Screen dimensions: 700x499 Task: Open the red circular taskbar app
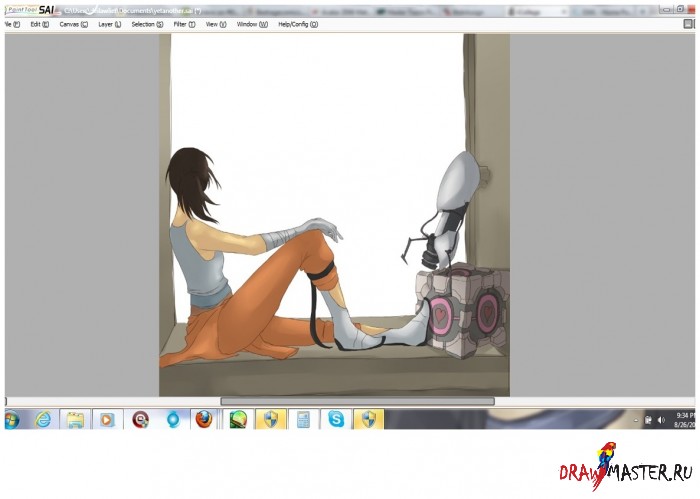[141, 420]
